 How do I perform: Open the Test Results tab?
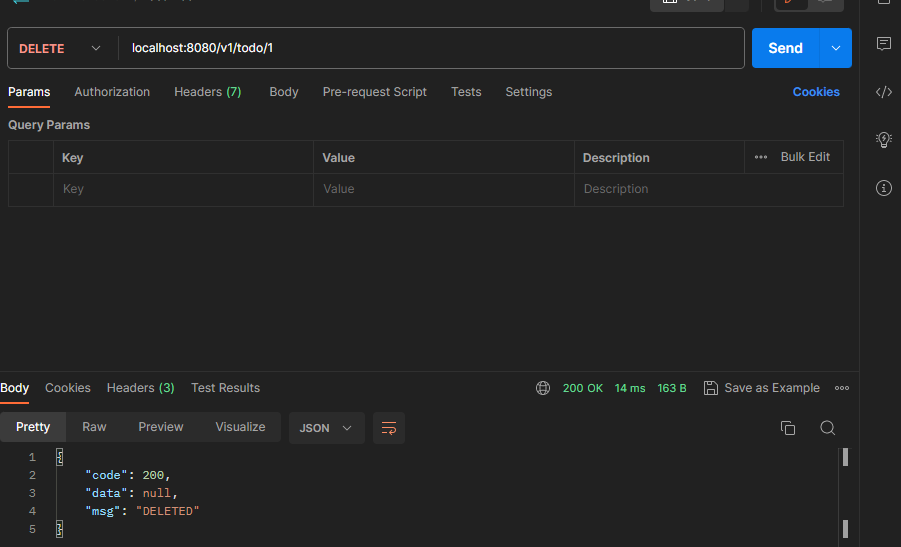pos(225,388)
